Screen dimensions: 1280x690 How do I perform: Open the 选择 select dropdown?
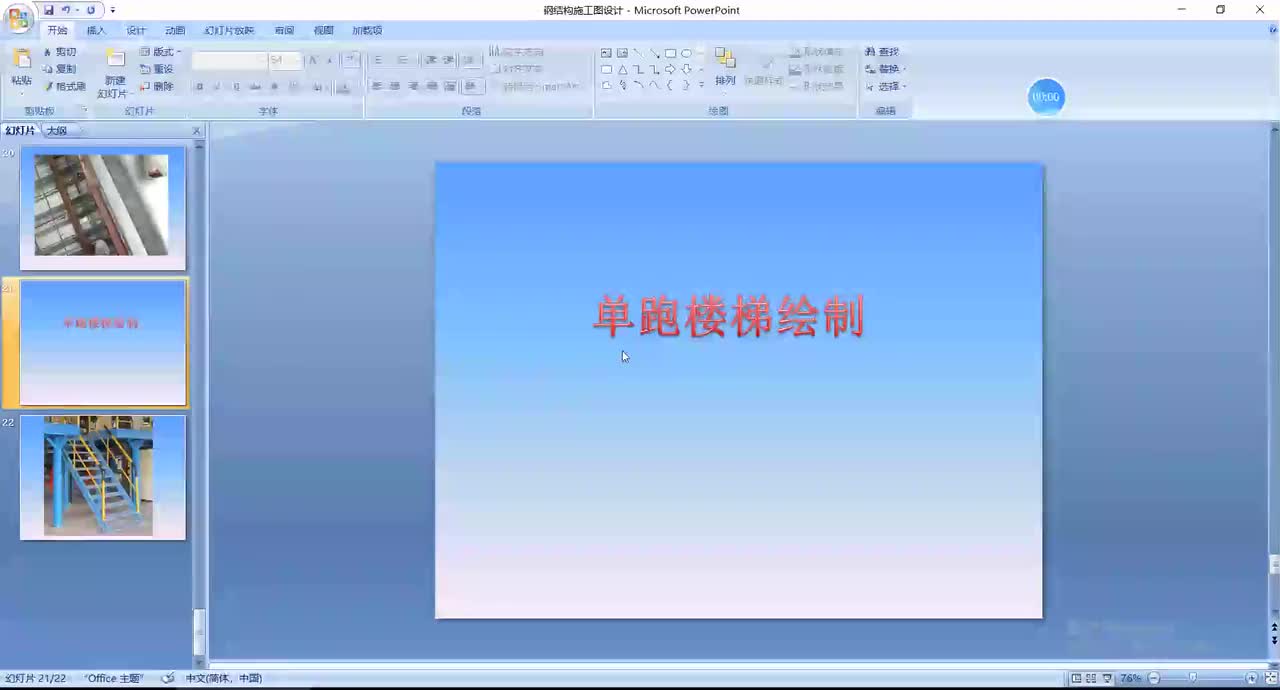pyautogui.click(x=884, y=86)
